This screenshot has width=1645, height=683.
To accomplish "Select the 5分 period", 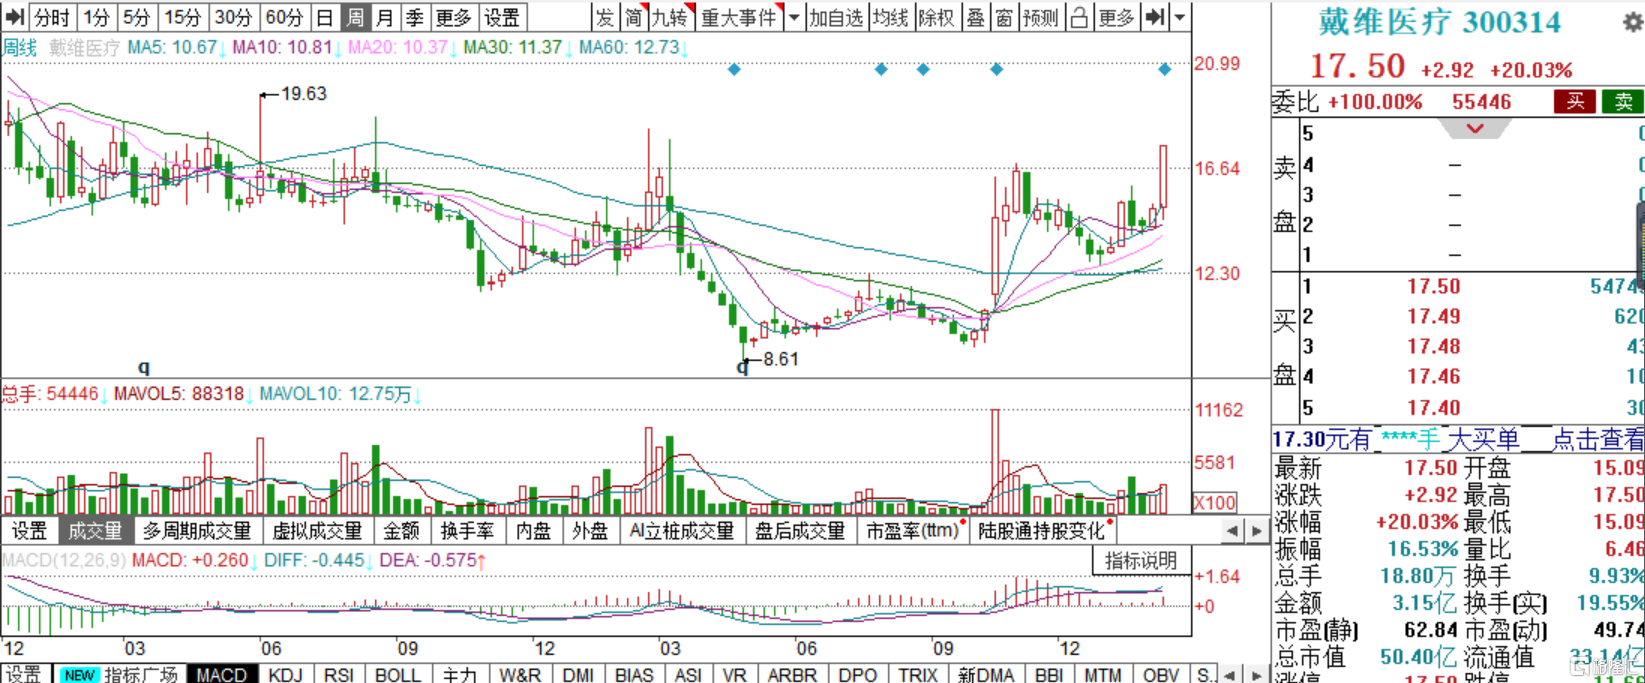I will (136, 17).
